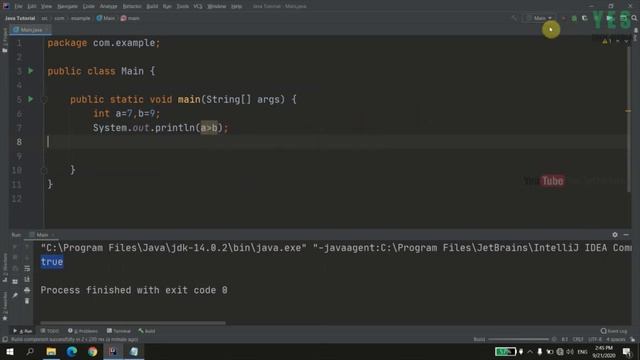
Task: Click tool window quick-access icon in status bar
Action: 5,339
